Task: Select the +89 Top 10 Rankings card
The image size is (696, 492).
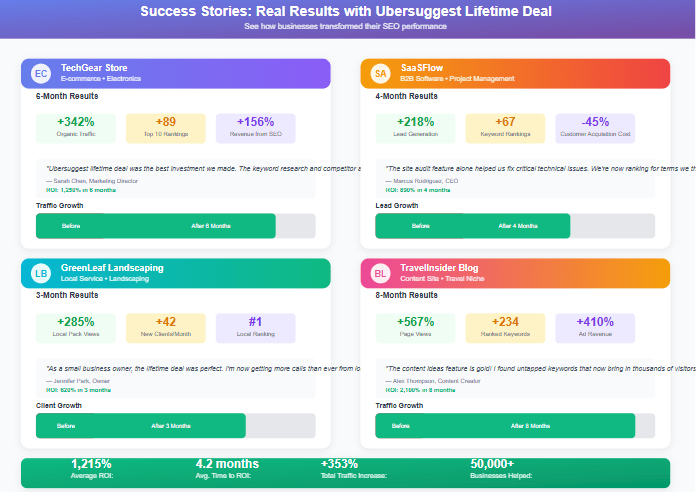Action: pos(166,128)
